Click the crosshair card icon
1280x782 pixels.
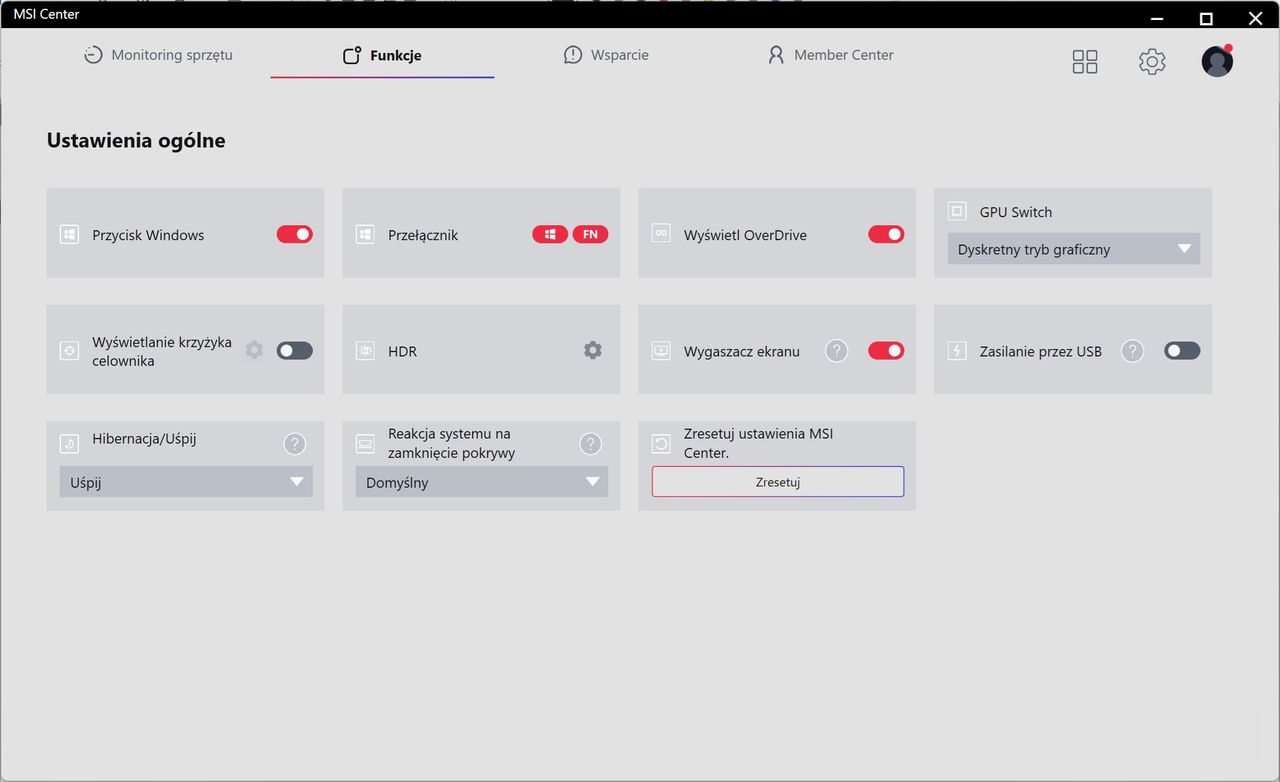coord(69,351)
